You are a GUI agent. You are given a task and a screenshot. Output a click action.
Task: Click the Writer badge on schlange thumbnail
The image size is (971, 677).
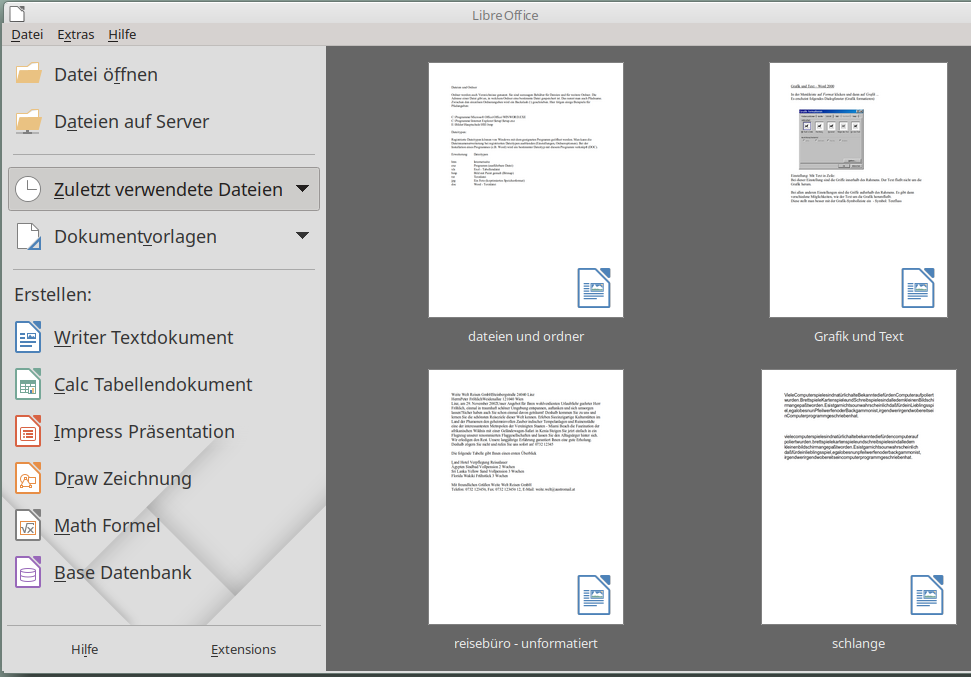coord(927,595)
